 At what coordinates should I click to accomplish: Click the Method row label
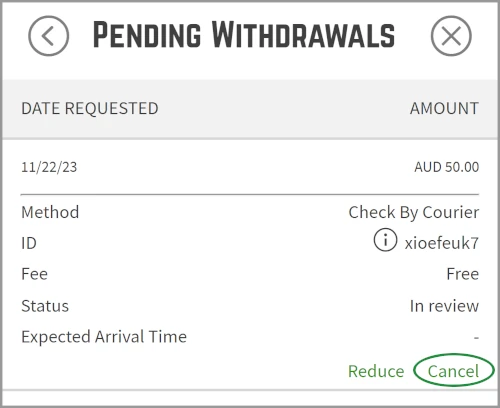tap(50, 212)
